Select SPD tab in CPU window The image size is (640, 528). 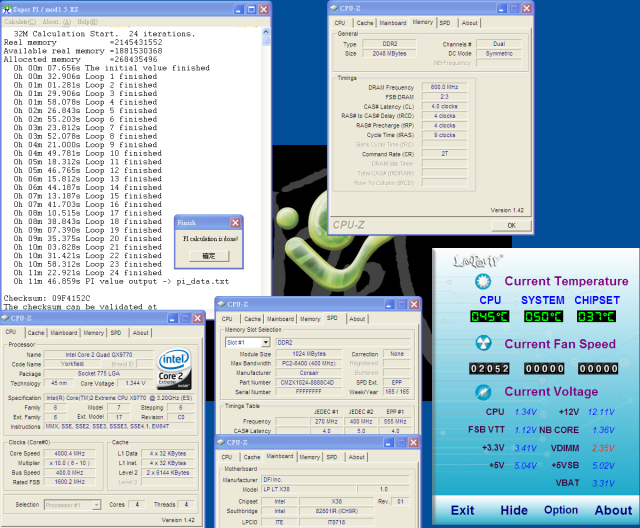116,333
